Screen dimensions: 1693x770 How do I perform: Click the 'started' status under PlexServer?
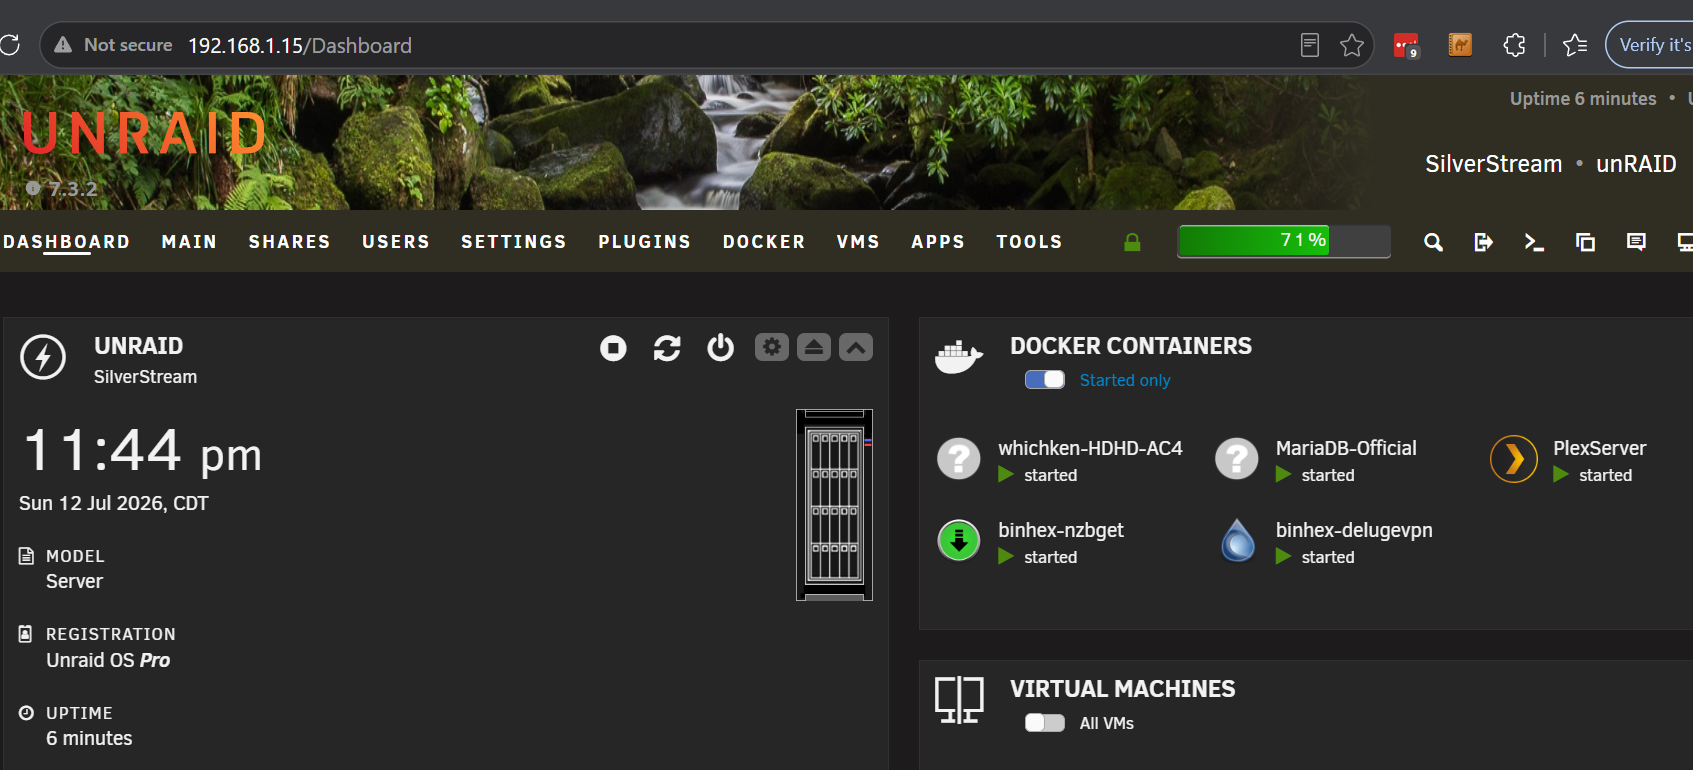click(x=1605, y=475)
